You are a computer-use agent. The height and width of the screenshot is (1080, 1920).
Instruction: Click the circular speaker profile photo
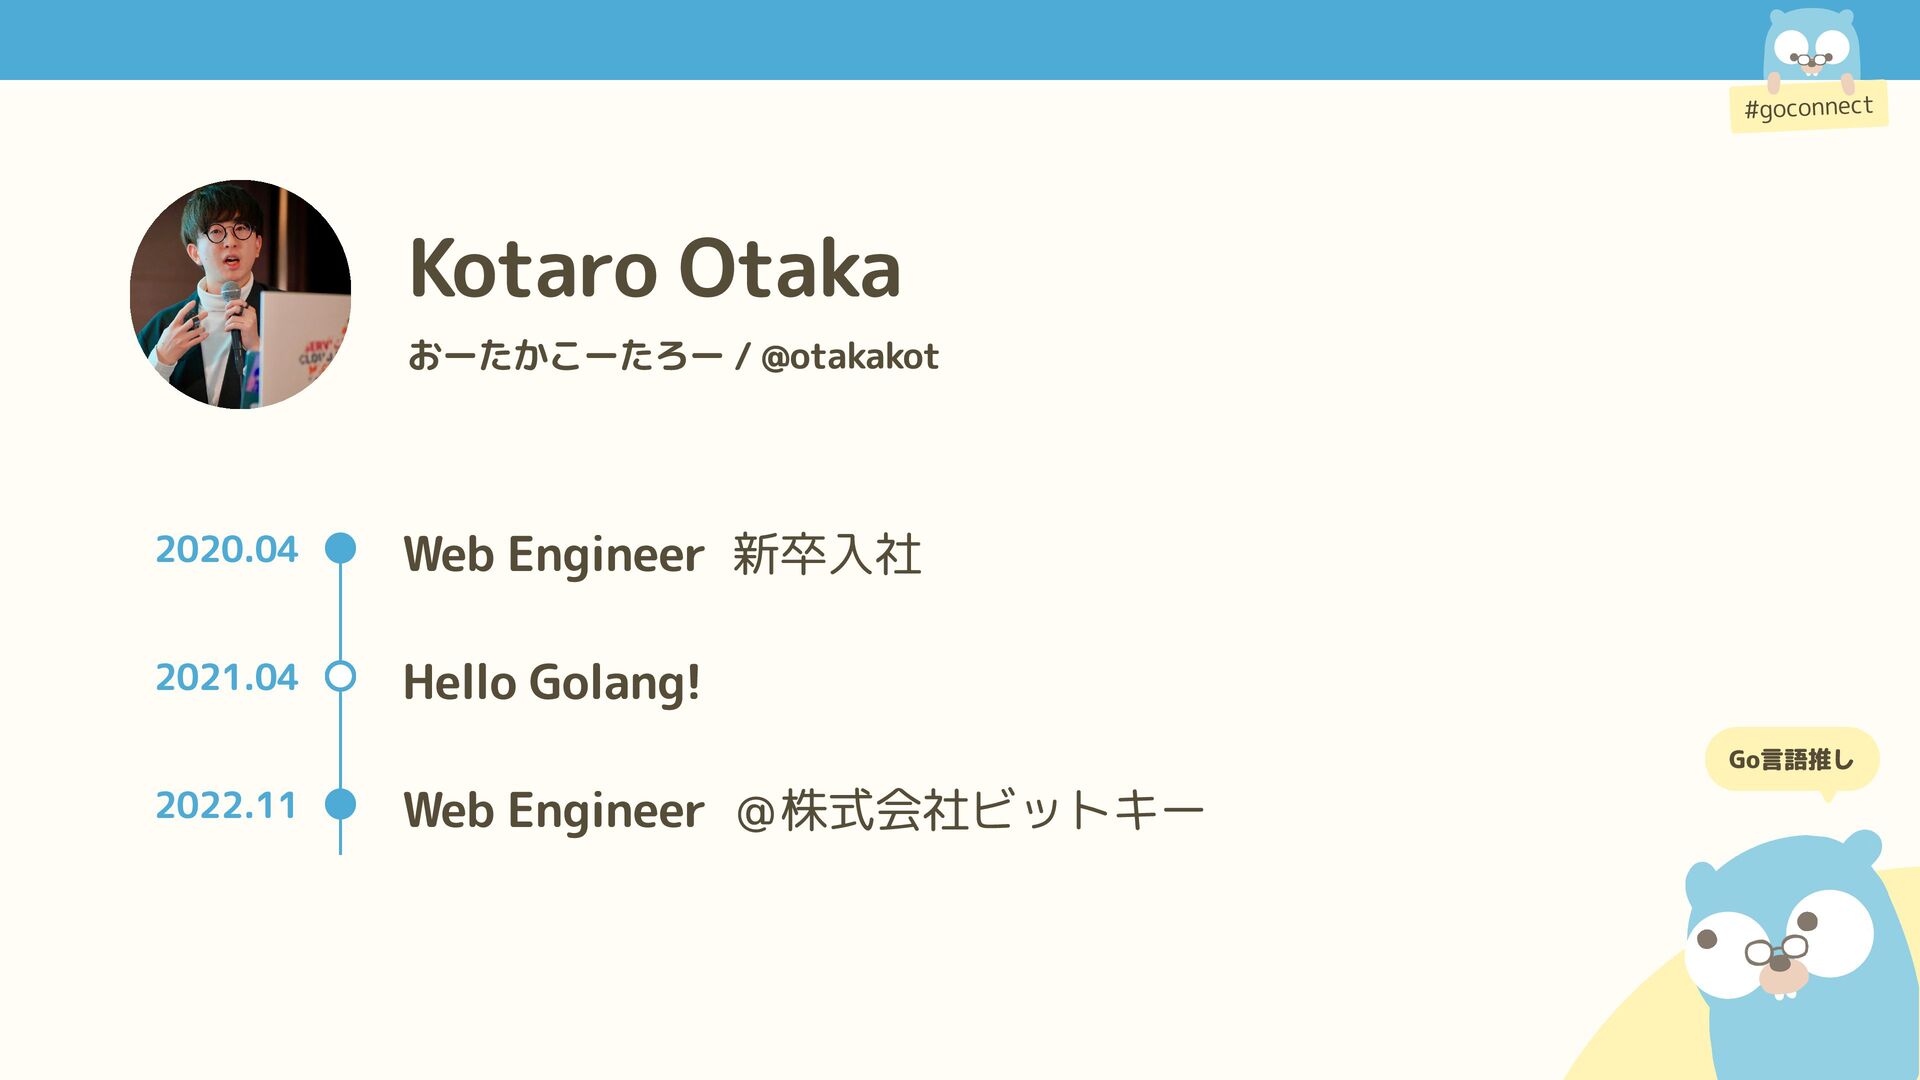click(240, 294)
